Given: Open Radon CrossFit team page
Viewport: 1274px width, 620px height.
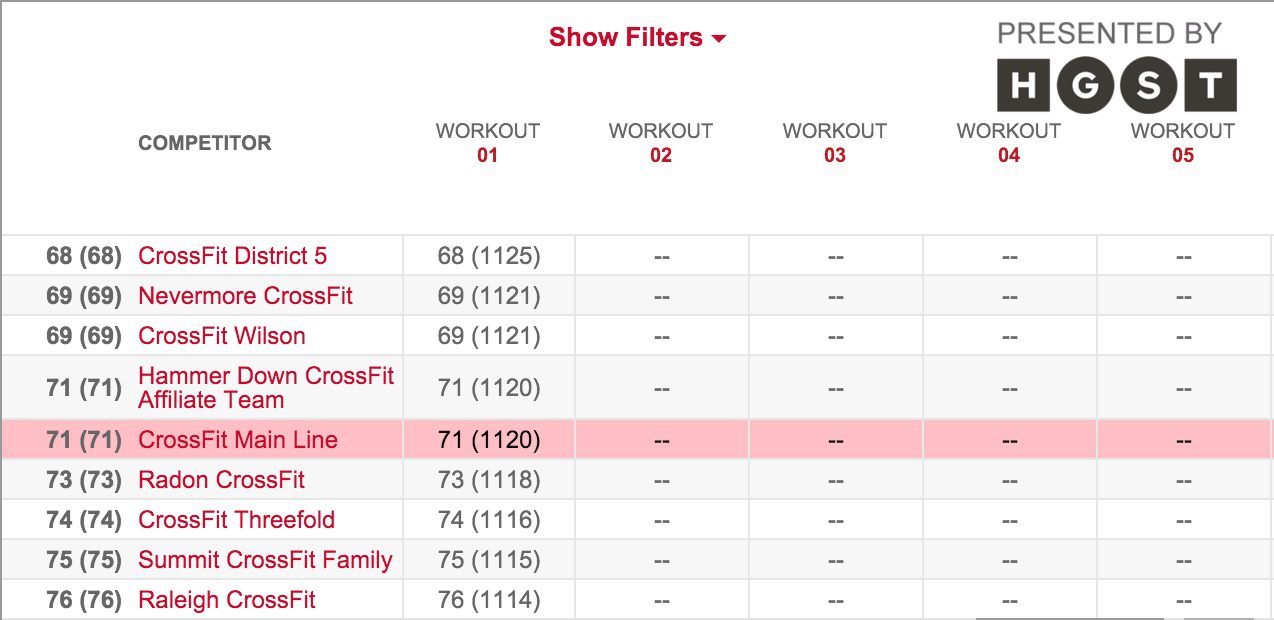Looking at the screenshot, I should click(x=221, y=480).
